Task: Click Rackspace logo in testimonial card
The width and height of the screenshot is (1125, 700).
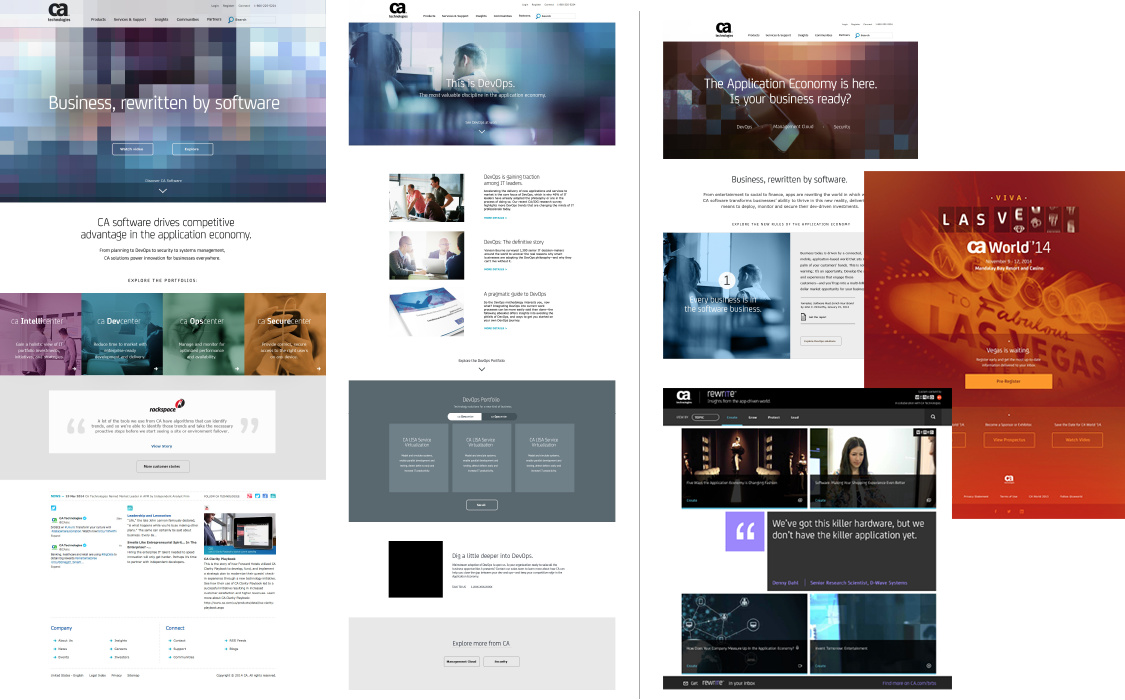Action: (x=167, y=407)
